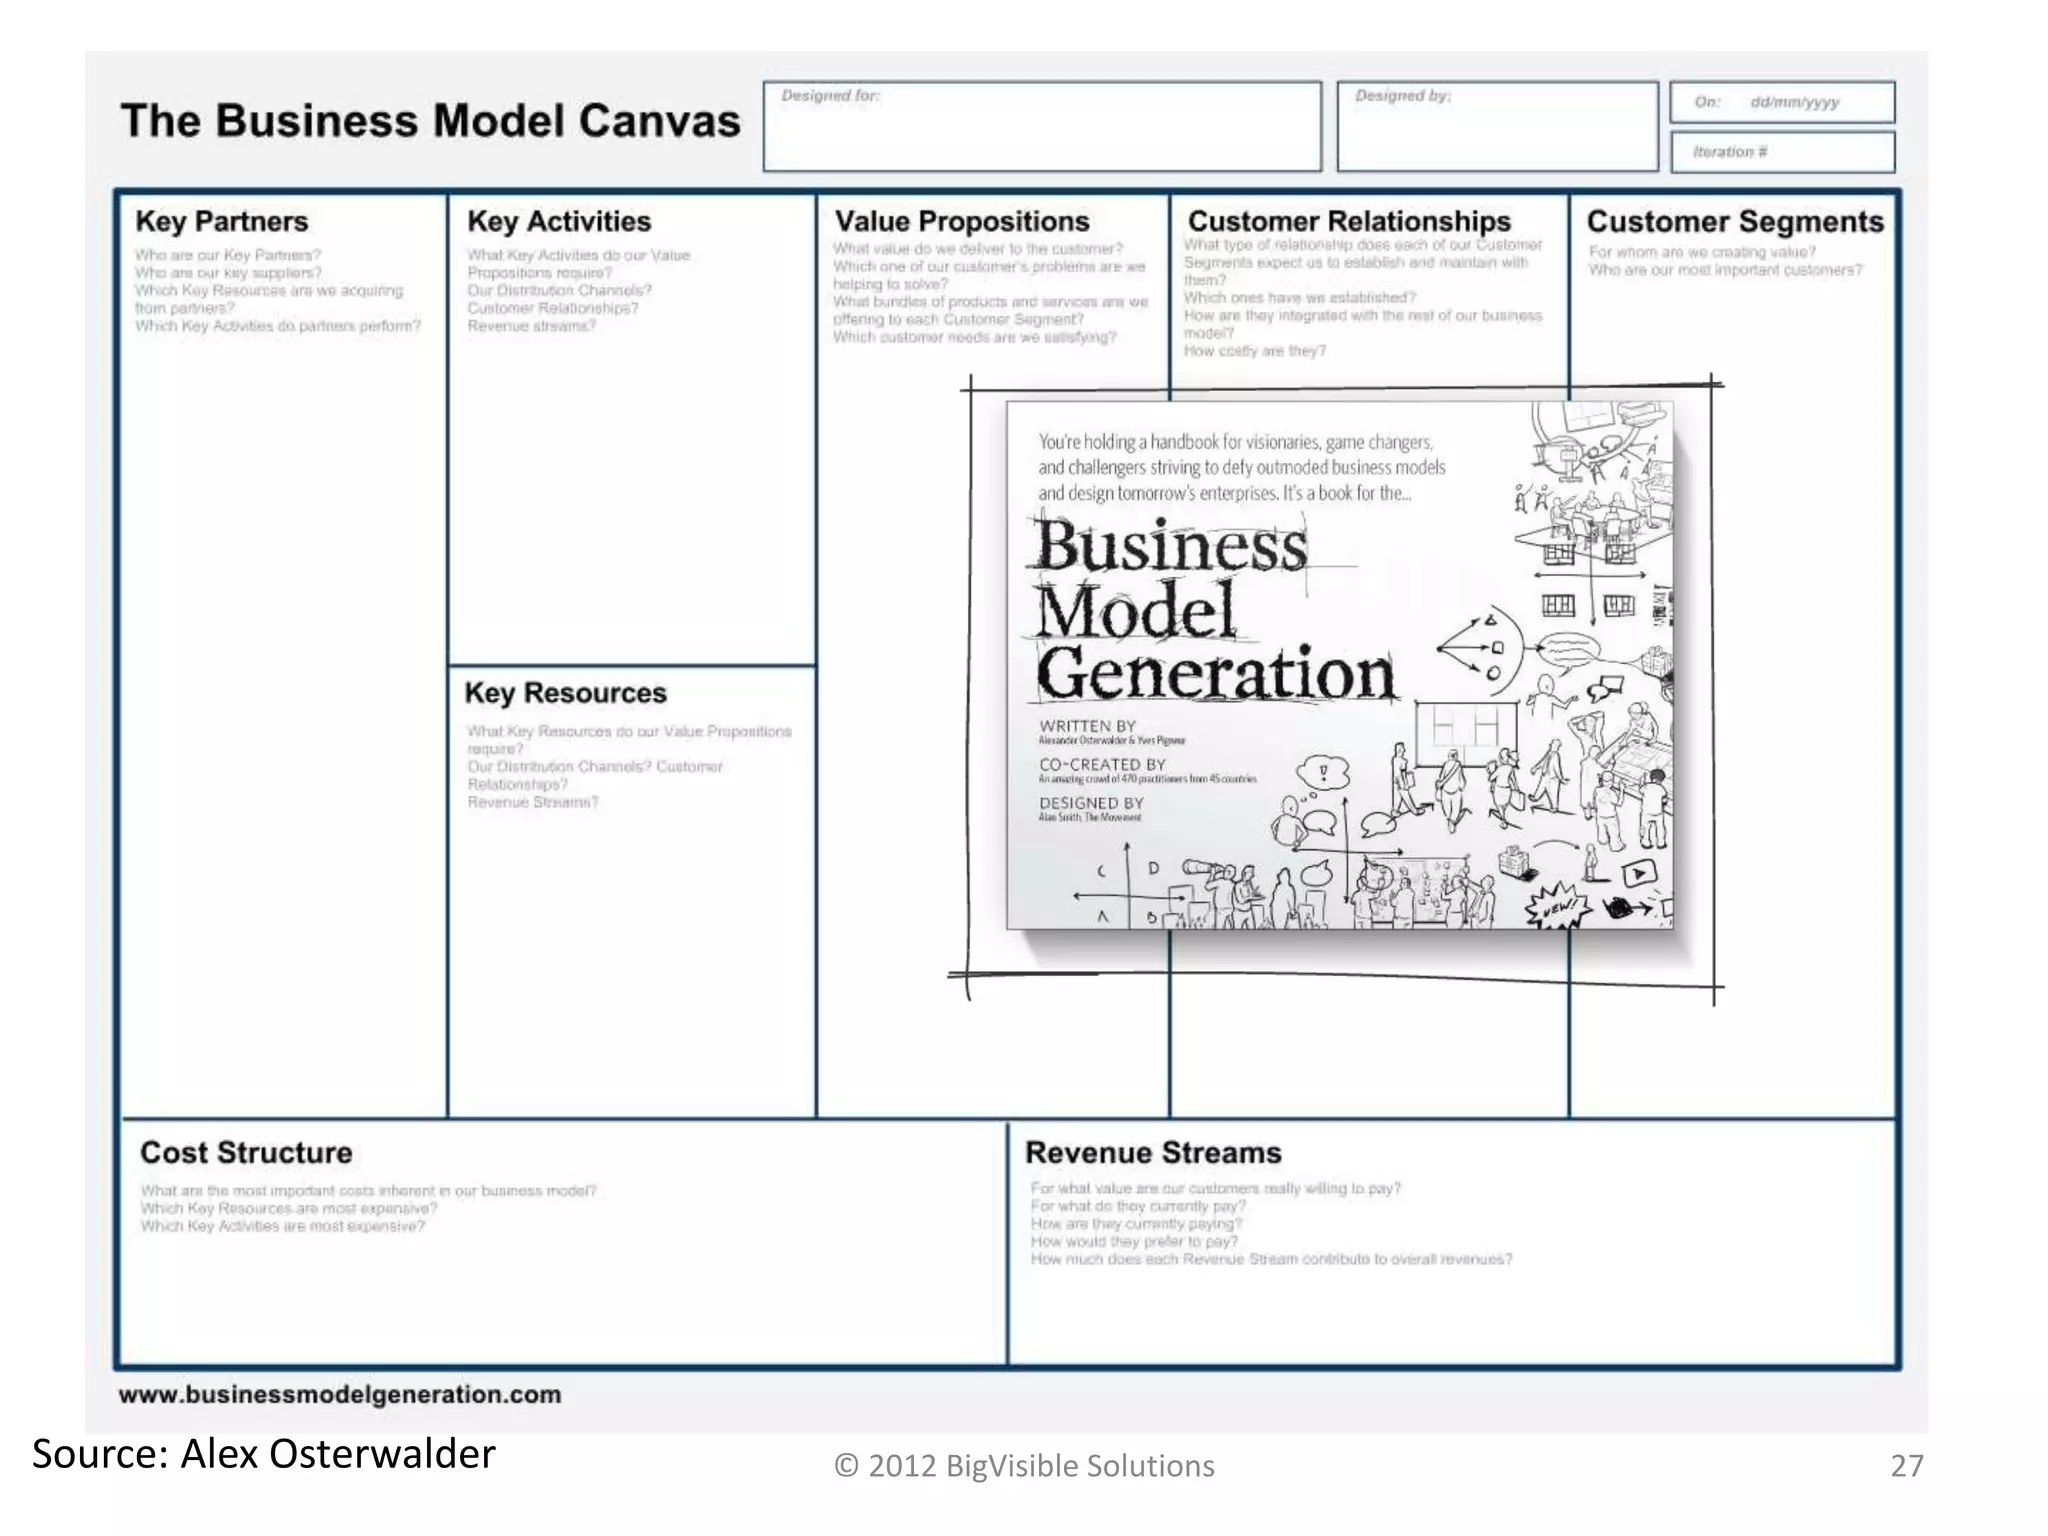Viewport: 2048px width, 1536px height.
Task: Click "Who are our Key Partners?" text
Action: tap(228, 255)
